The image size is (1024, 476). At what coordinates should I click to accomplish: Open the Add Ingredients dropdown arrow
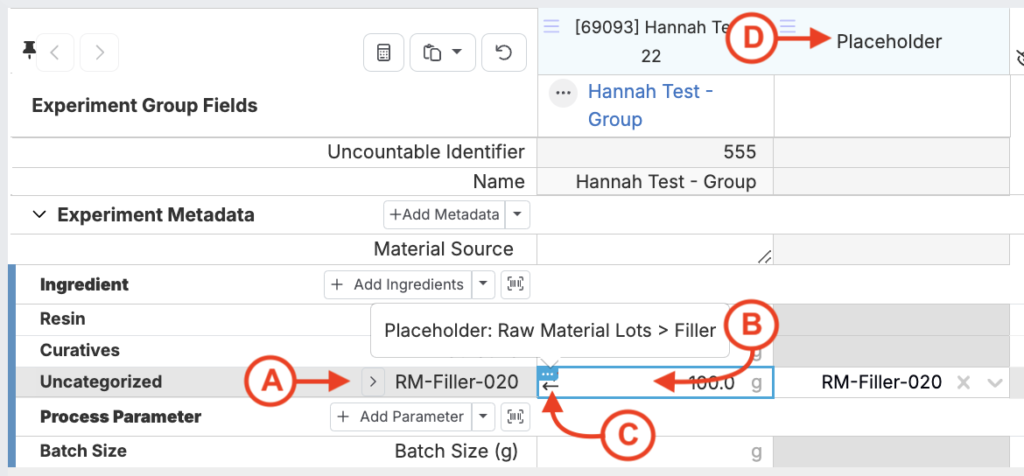pos(483,285)
